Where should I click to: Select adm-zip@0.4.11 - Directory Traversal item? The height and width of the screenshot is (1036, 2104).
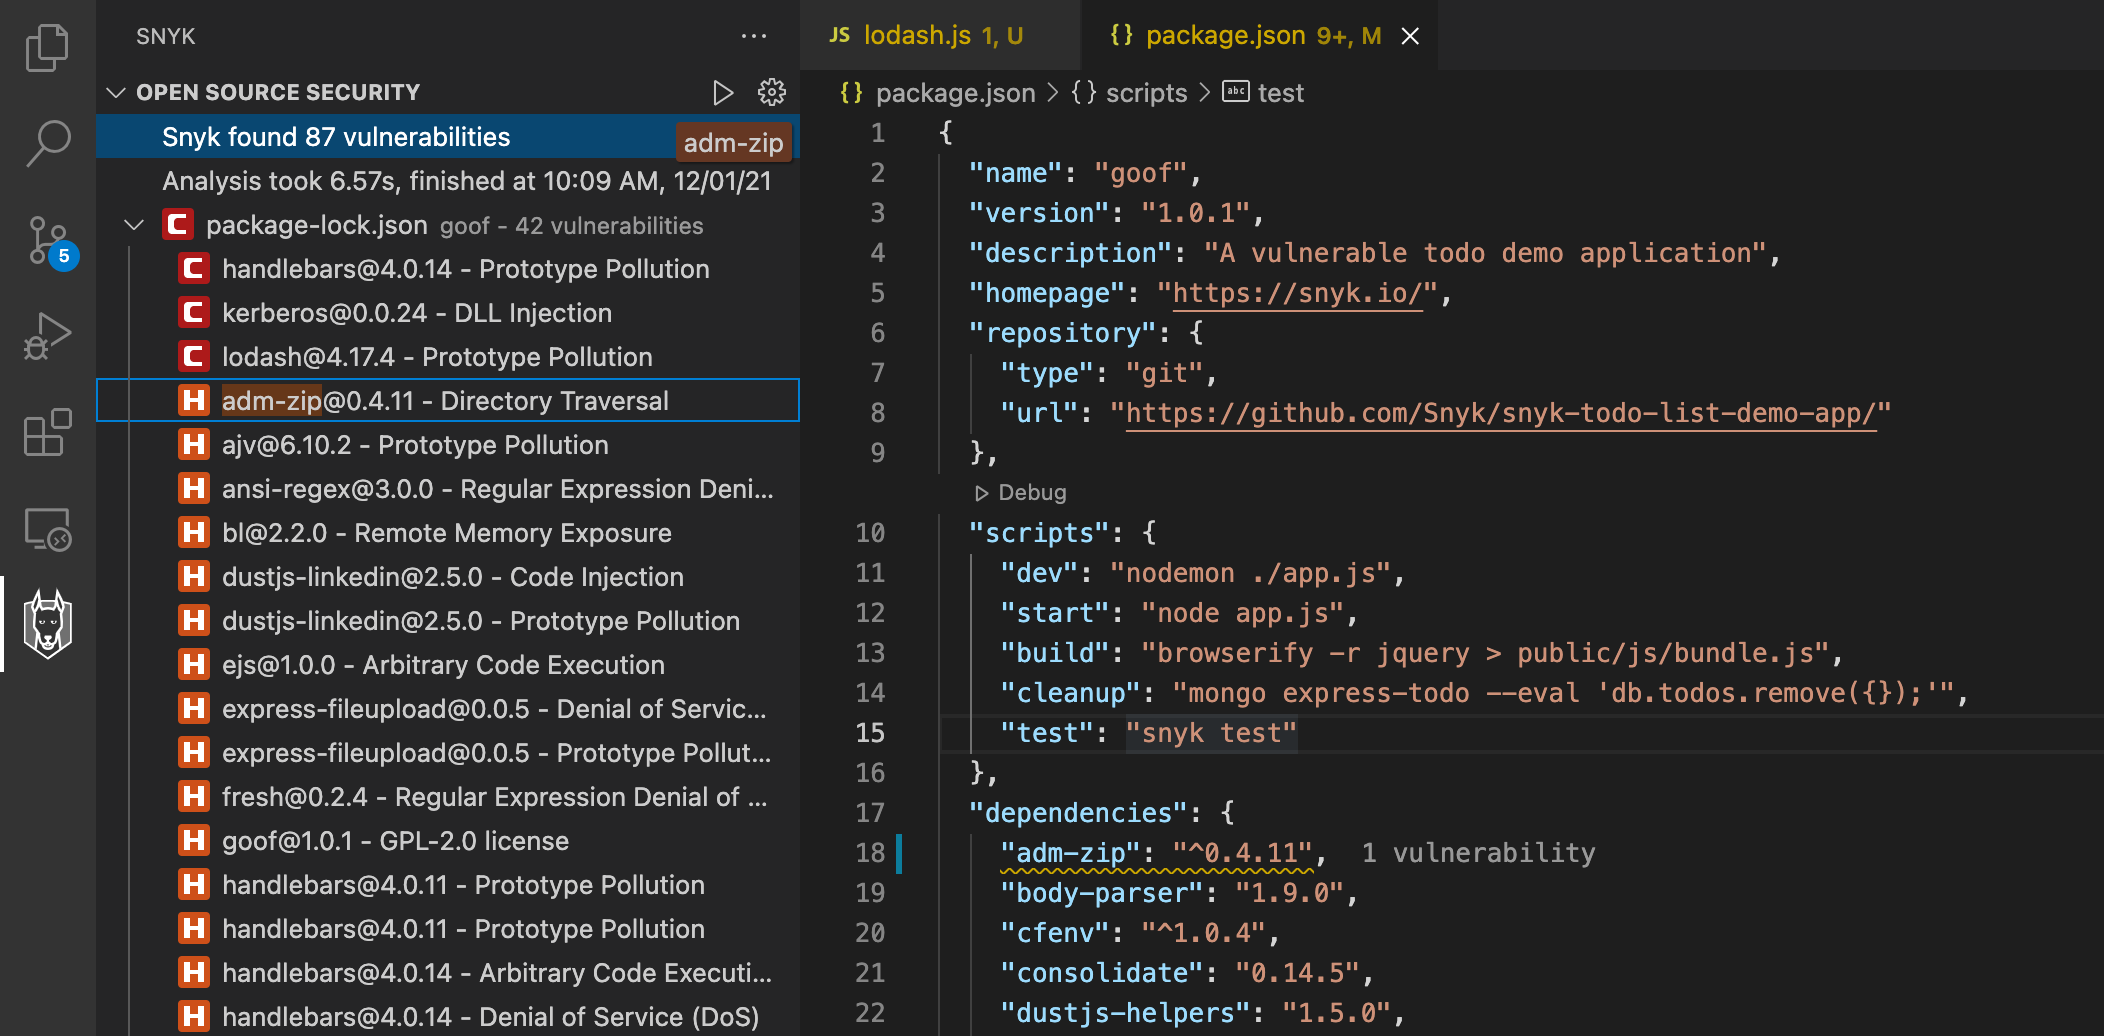tap(448, 401)
